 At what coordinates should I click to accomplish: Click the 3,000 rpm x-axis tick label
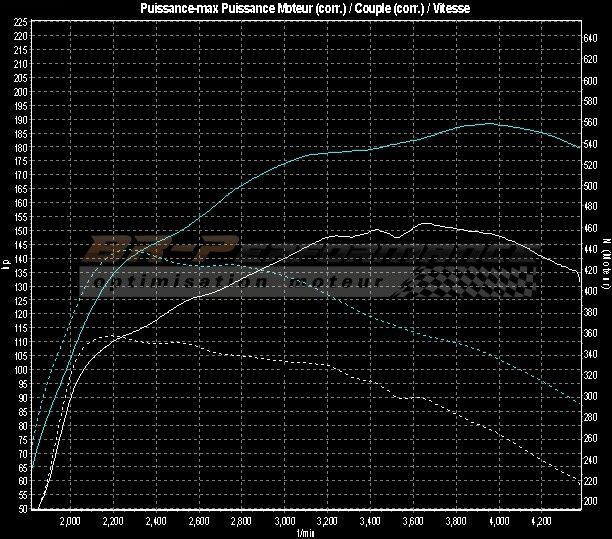point(284,521)
